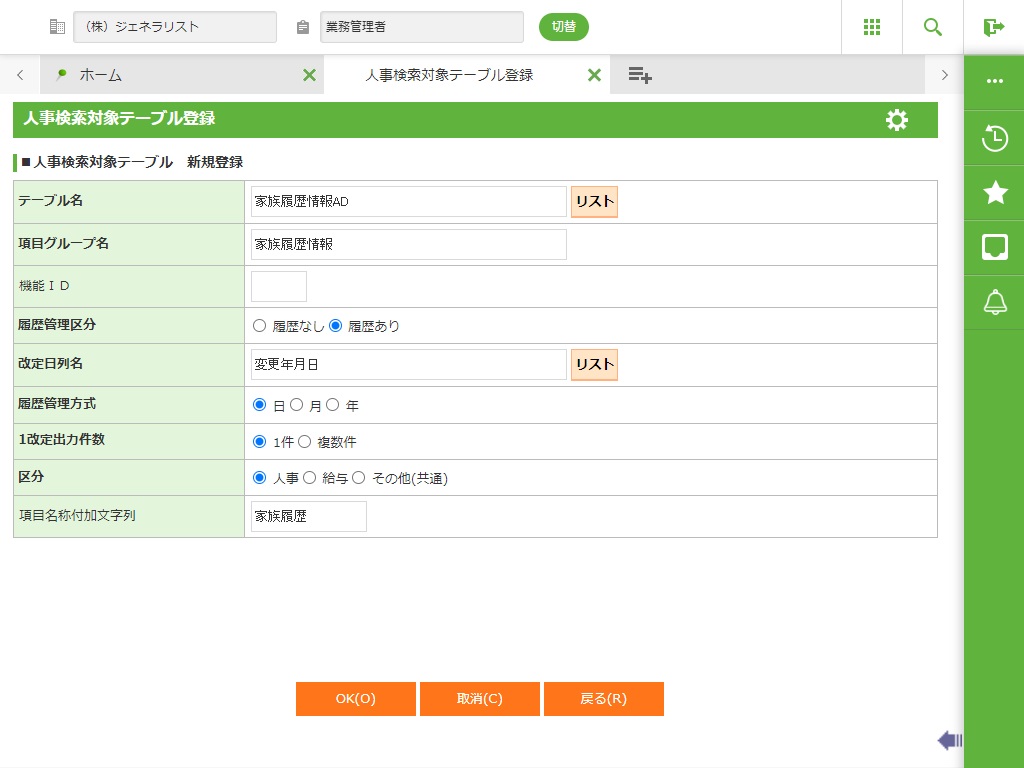The height and width of the screenshot is (768, 1024).
Task: Open リスト picker beside テーブル名 field
Action: 594,202
